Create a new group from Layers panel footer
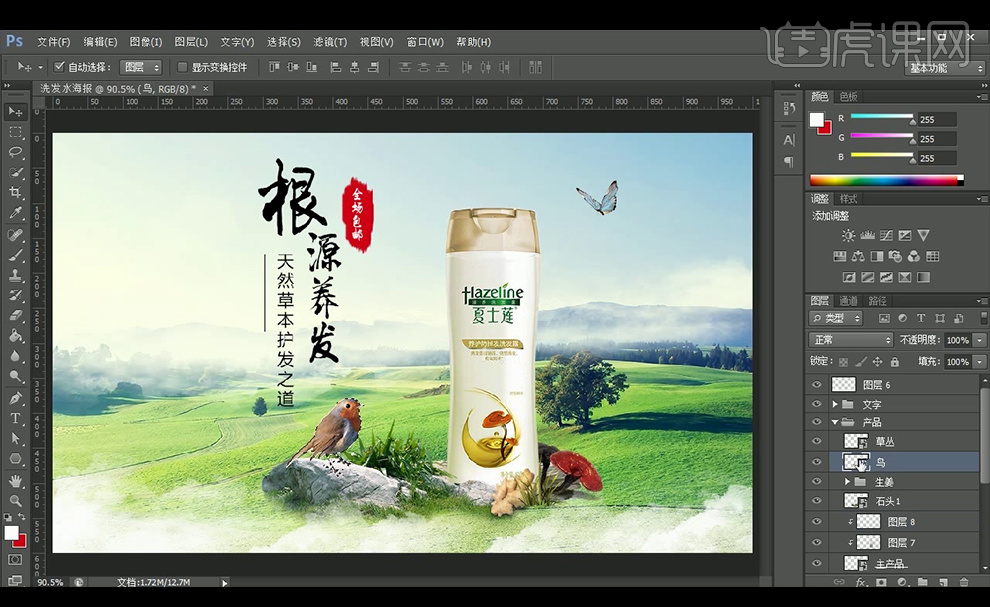This screenshot has width=990, height=607. pos(922,582)
